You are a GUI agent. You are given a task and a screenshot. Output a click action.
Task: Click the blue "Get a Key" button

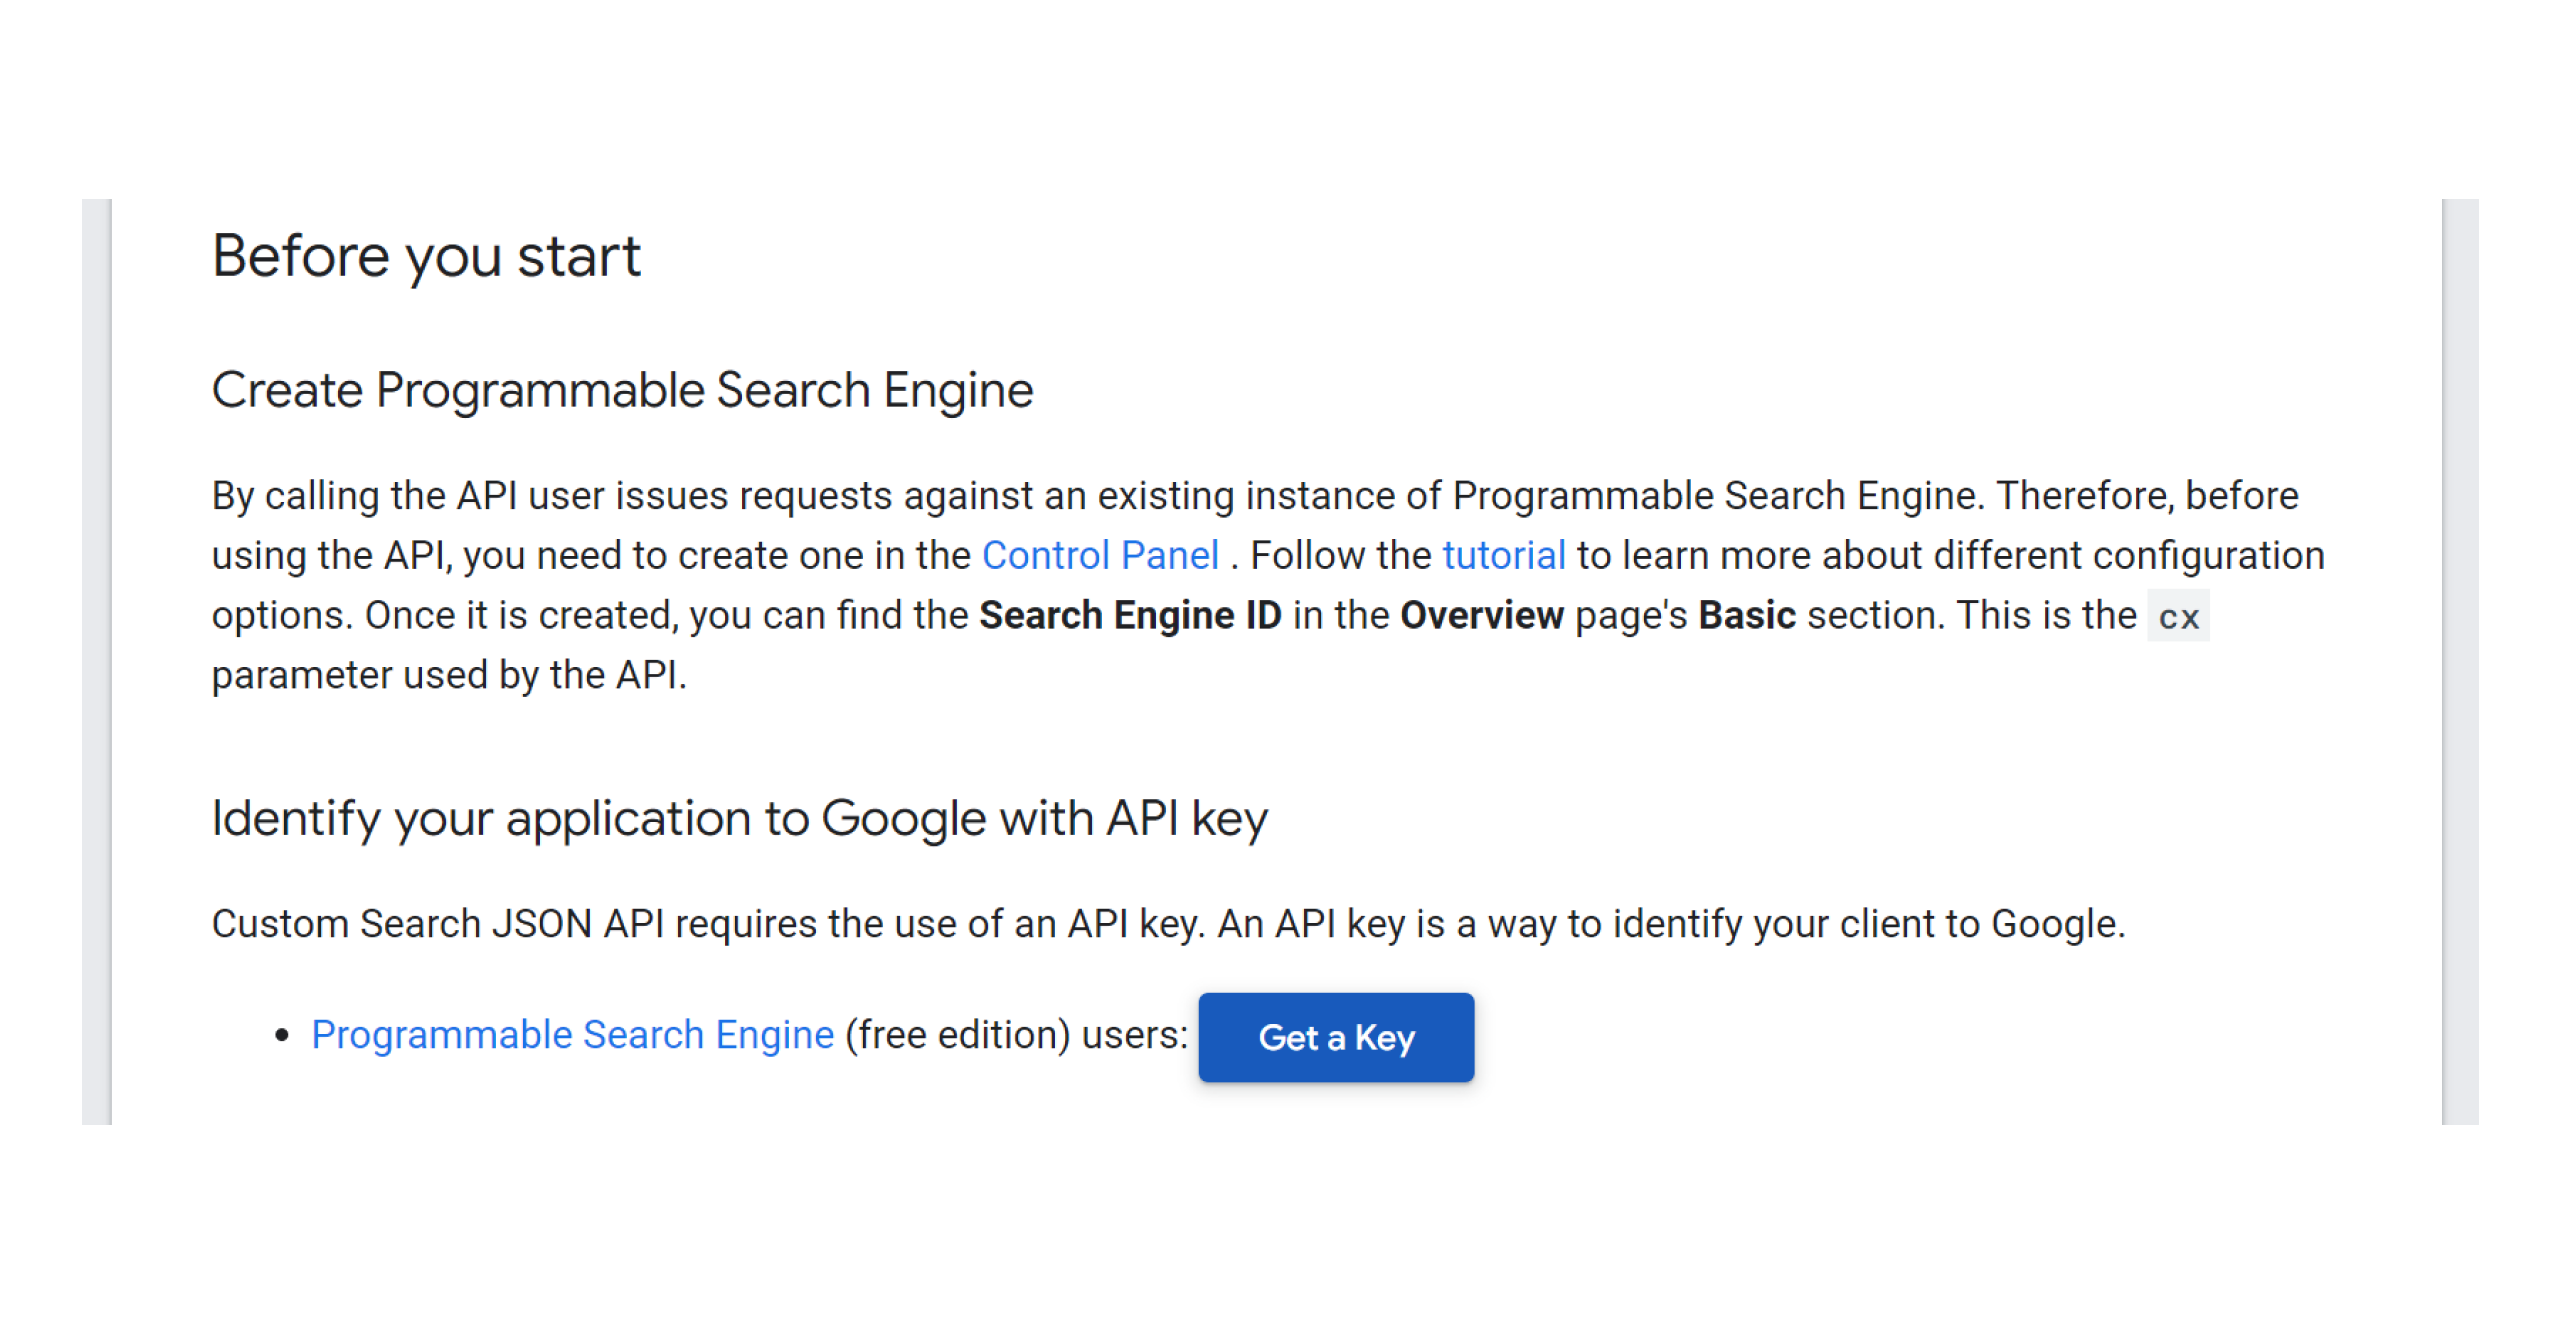pyautogui.click(x=1335, y=1037)
